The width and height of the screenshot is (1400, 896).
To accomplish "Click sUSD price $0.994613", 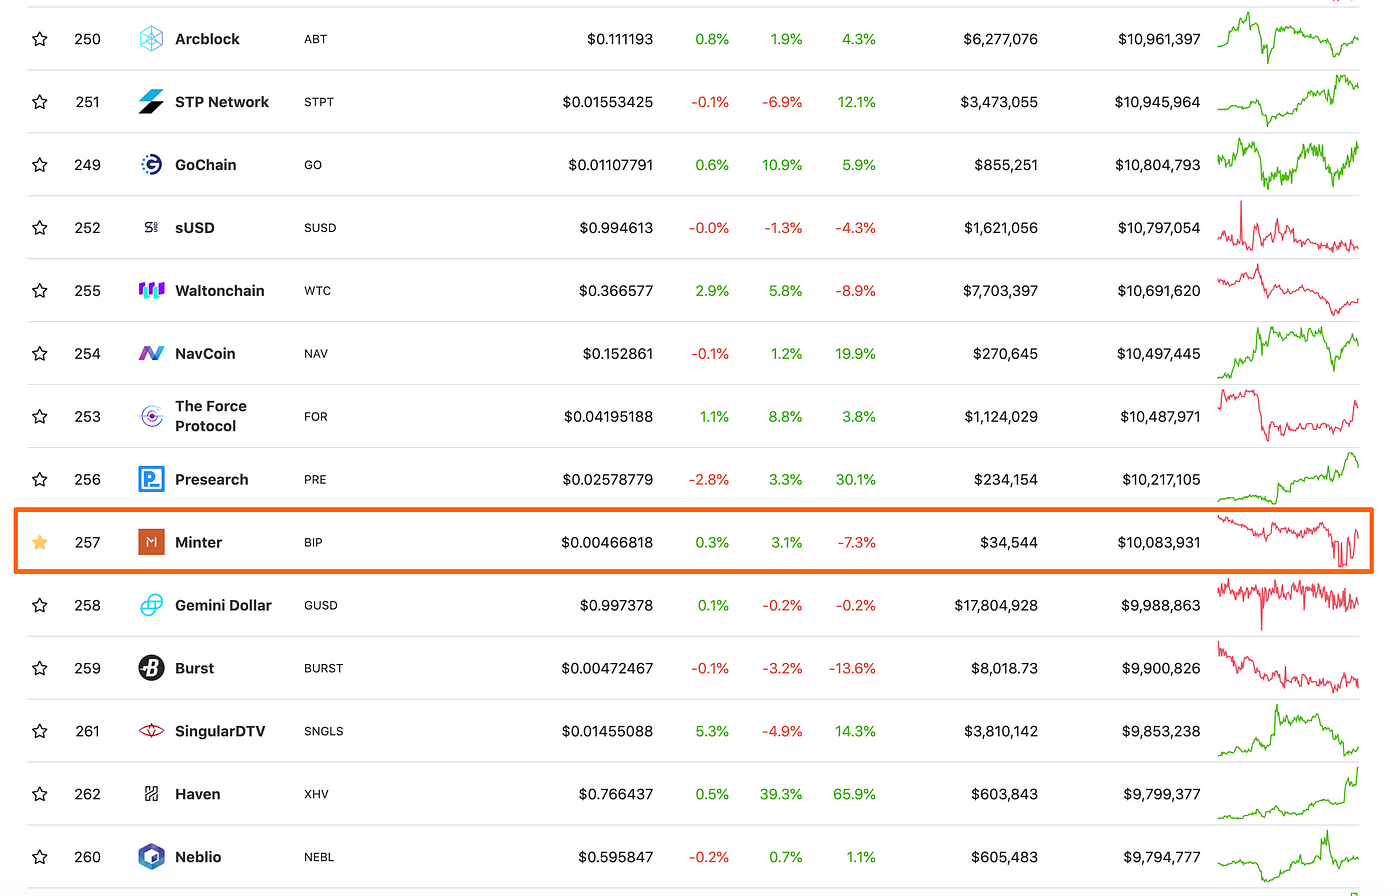I will point(616,228).
